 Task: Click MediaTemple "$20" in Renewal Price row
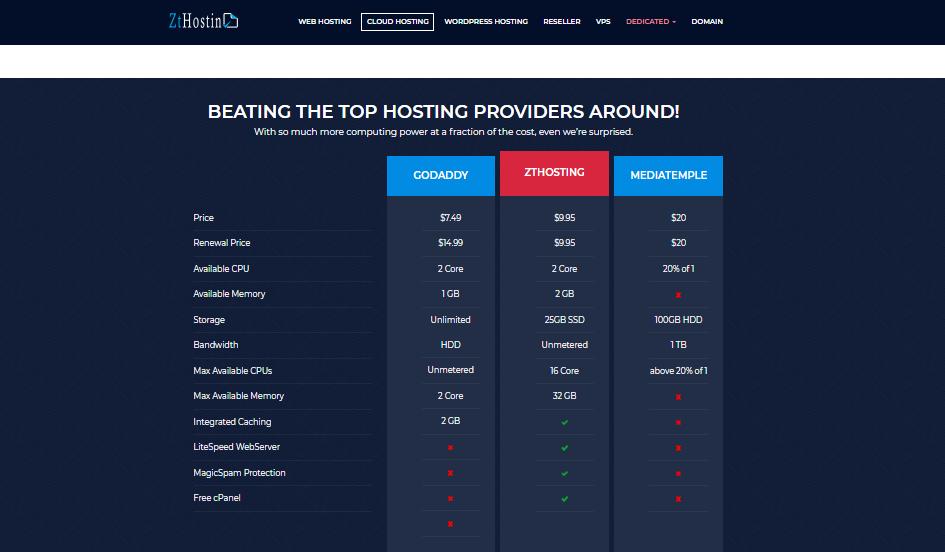coord(679,243)
